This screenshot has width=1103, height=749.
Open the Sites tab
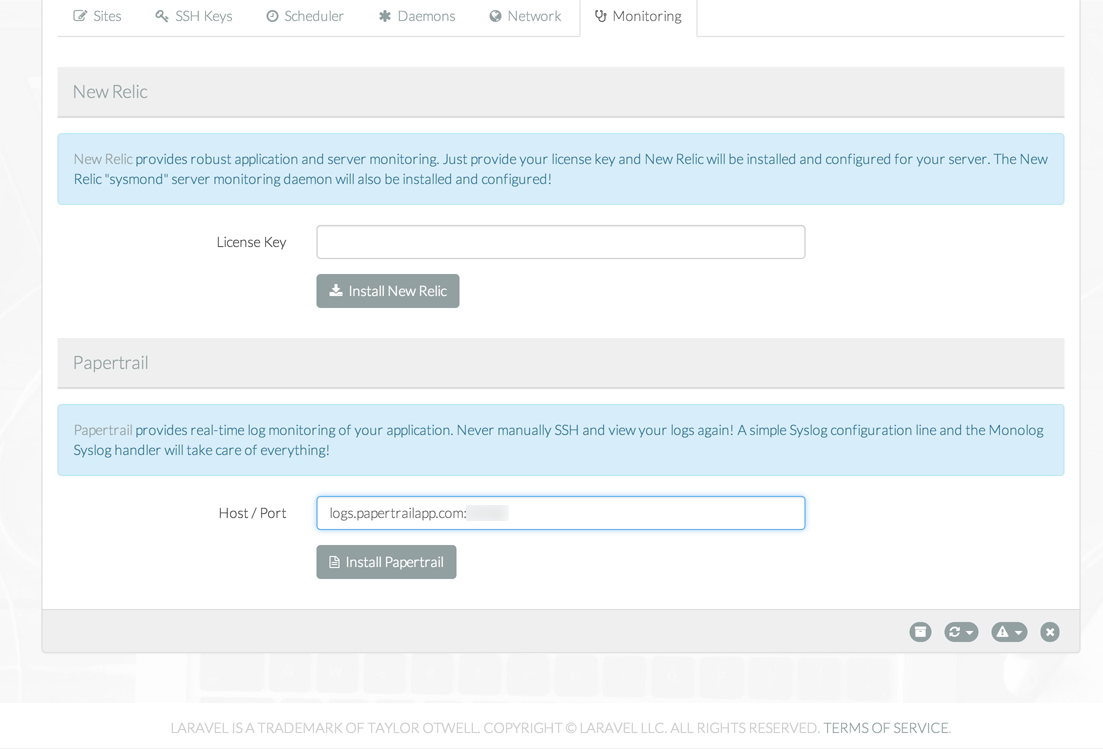[97, 16]
